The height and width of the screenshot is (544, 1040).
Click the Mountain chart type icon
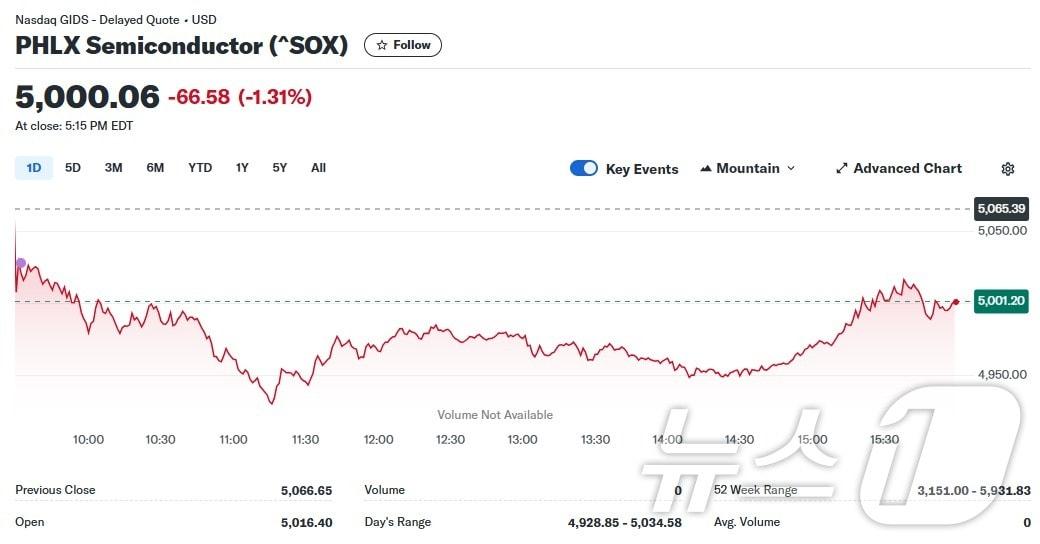coord(706,168)
